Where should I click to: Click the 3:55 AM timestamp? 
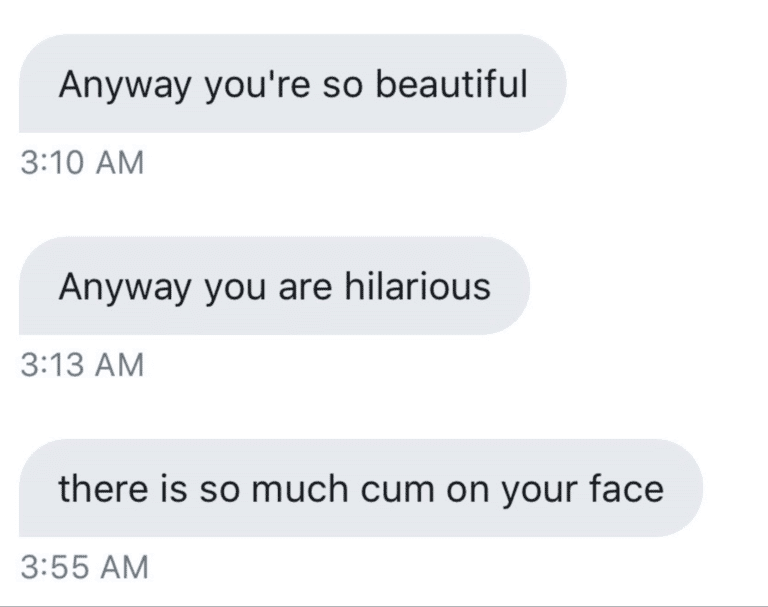(84, 567)
